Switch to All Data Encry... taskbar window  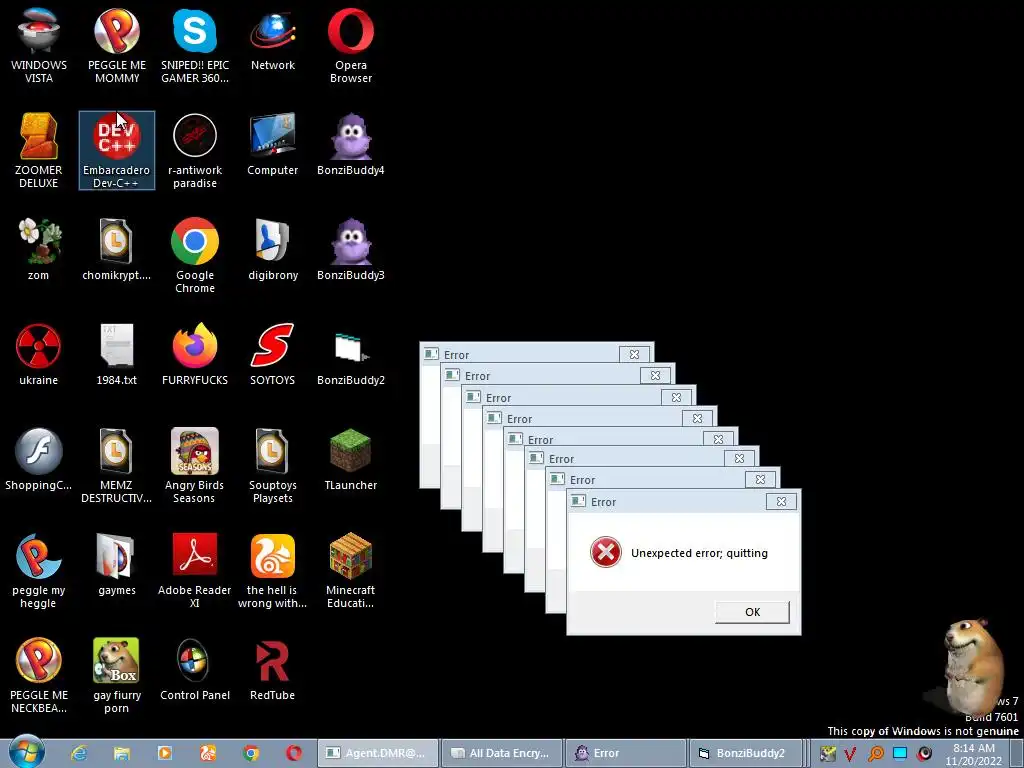[x=501, y=753]
